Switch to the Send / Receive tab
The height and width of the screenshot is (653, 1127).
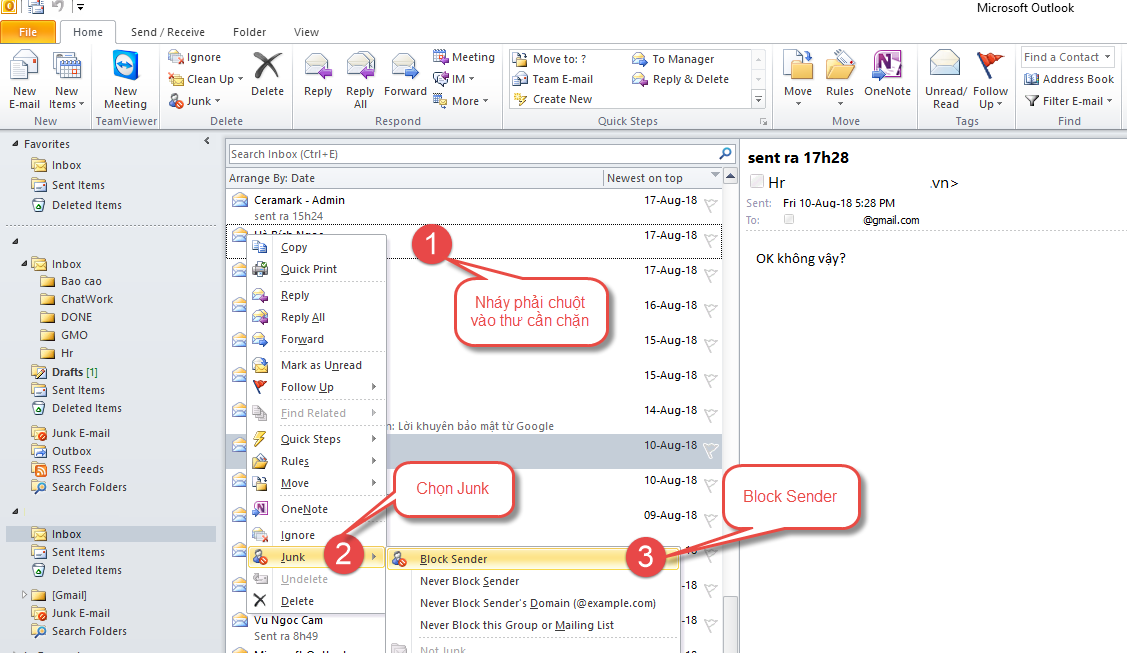[167, 32]
